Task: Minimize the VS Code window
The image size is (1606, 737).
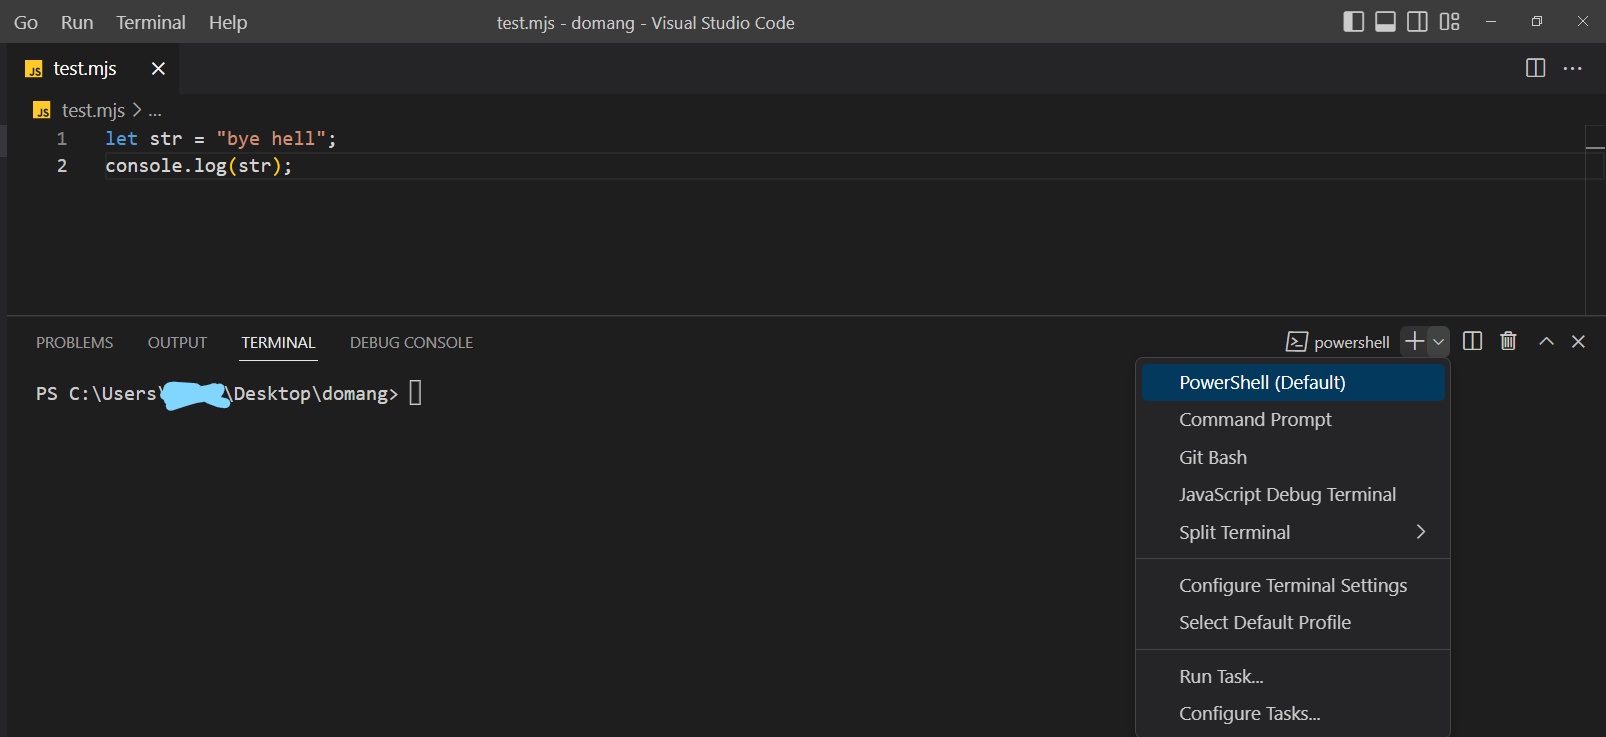Action: tap(1491, 21)
